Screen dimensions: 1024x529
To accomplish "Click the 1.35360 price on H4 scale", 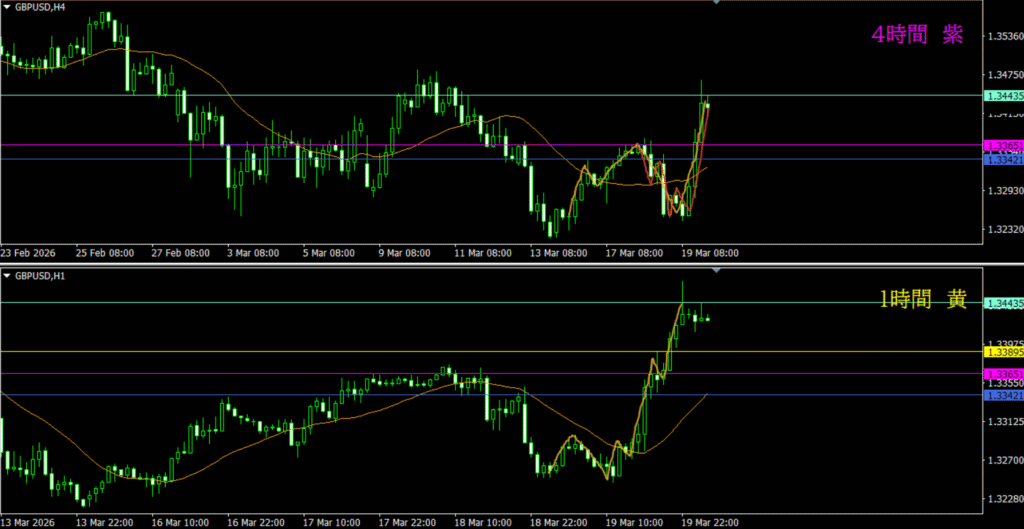I will [1003, 37].
